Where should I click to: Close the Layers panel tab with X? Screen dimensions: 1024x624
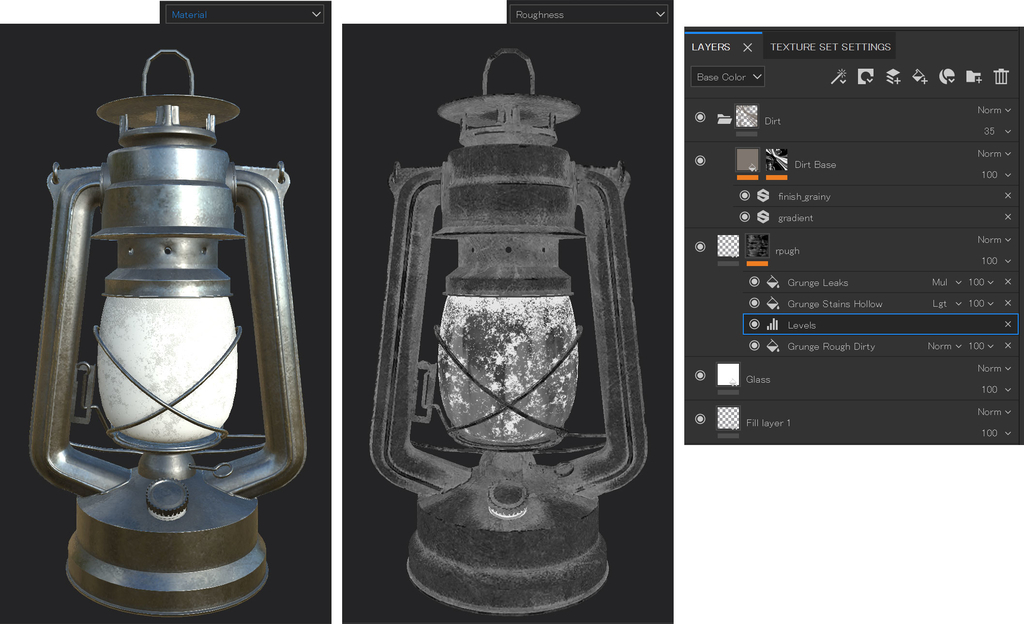pyautogui.click(x=748, y=47)
